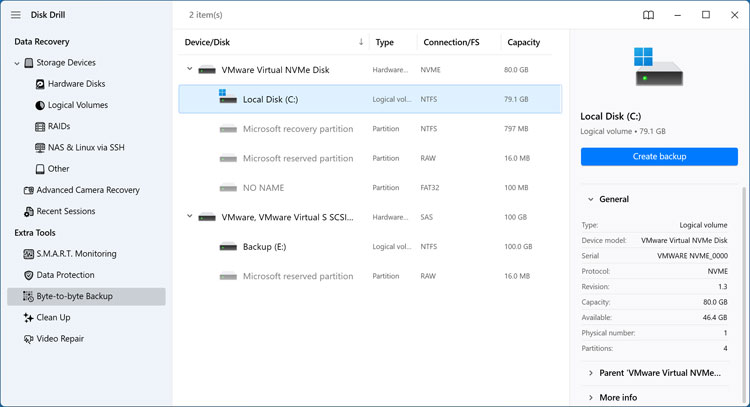
Task: Expand the Parent 'VMware Virtual NVMe' section
Action: pyautogui.click(x=591, y=373)
